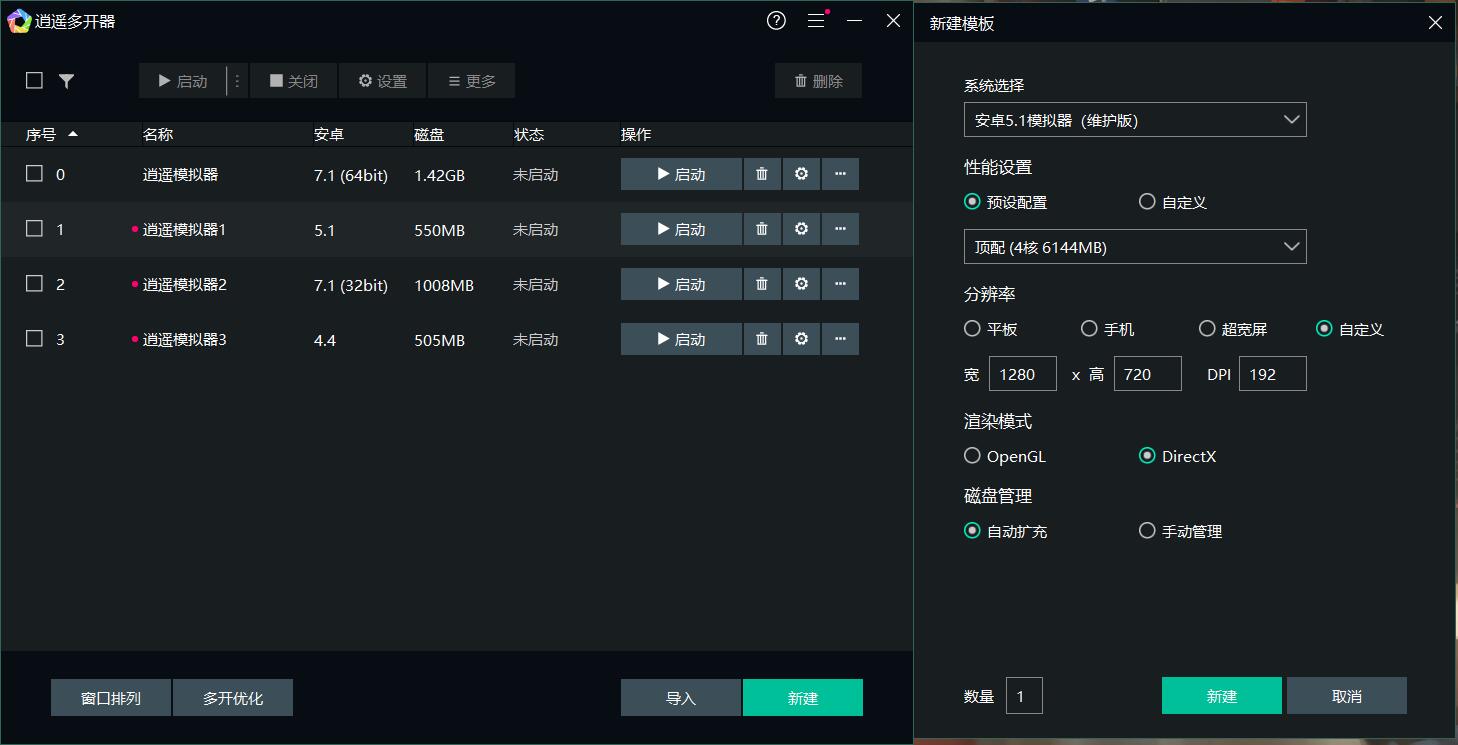Select DirectX render mode
This screenshot has height=745, width=1458.
tap(1147, 456)
